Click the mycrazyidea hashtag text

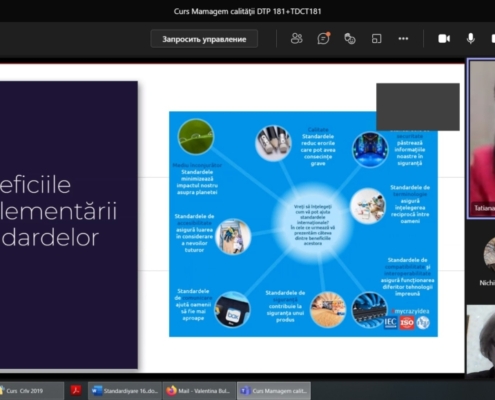pos(410,311)
